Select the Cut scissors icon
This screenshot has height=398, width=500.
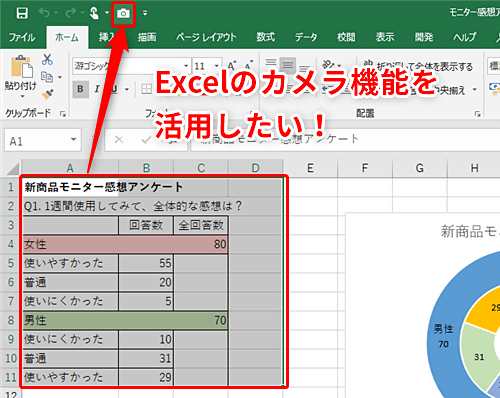47,60
